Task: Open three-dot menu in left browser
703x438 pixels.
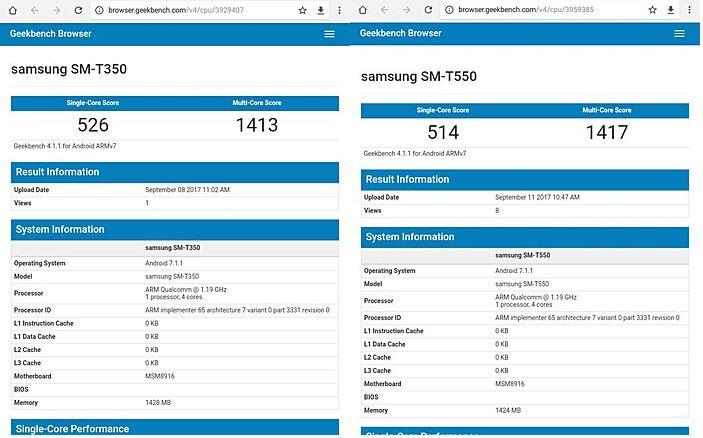Action: click(339, 10)
